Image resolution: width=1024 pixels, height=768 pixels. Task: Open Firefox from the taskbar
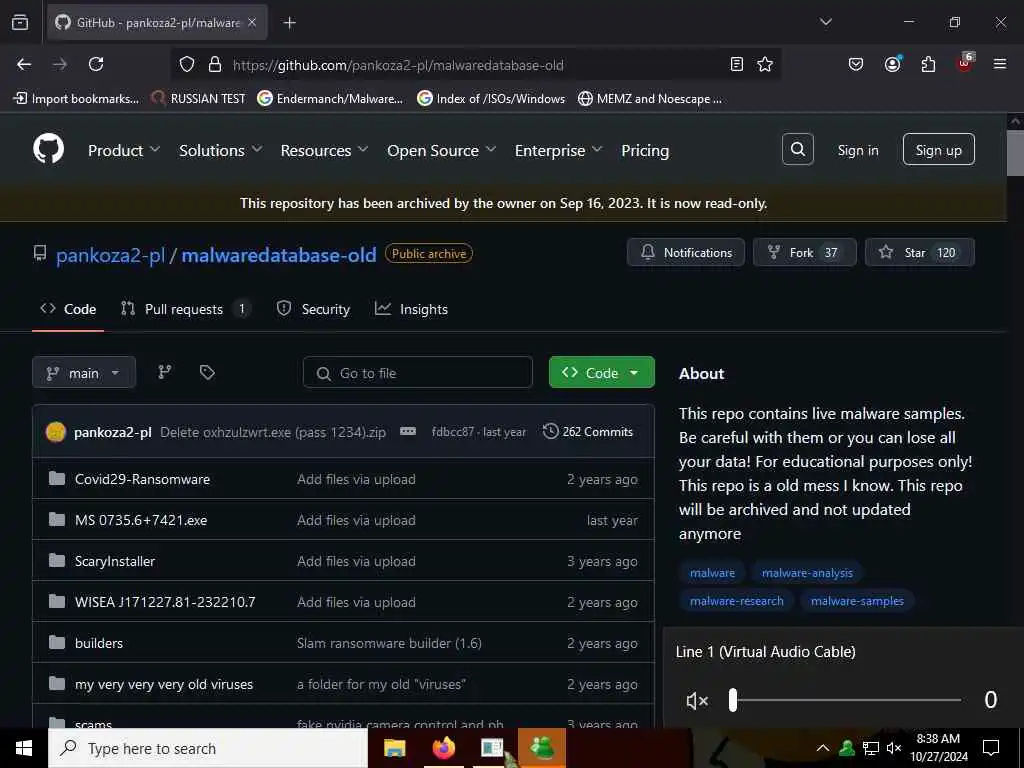coord(443,748)
